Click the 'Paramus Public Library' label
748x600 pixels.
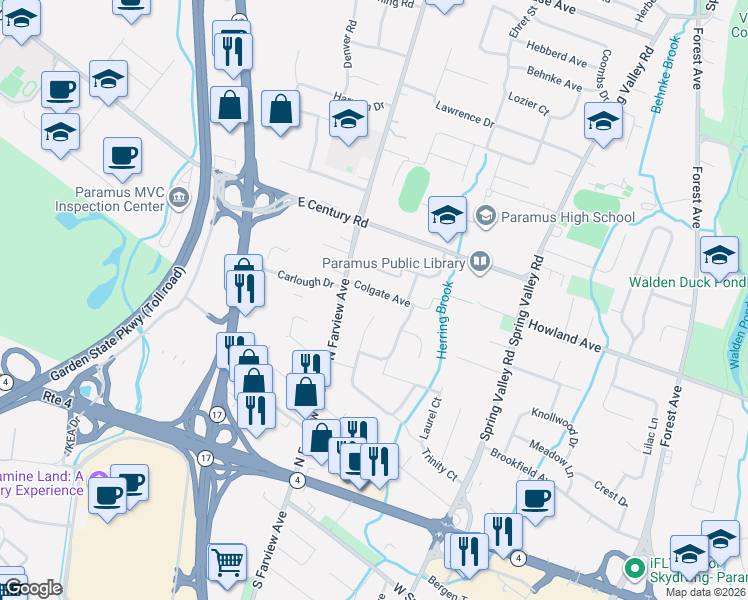click(x=394, y=263)
